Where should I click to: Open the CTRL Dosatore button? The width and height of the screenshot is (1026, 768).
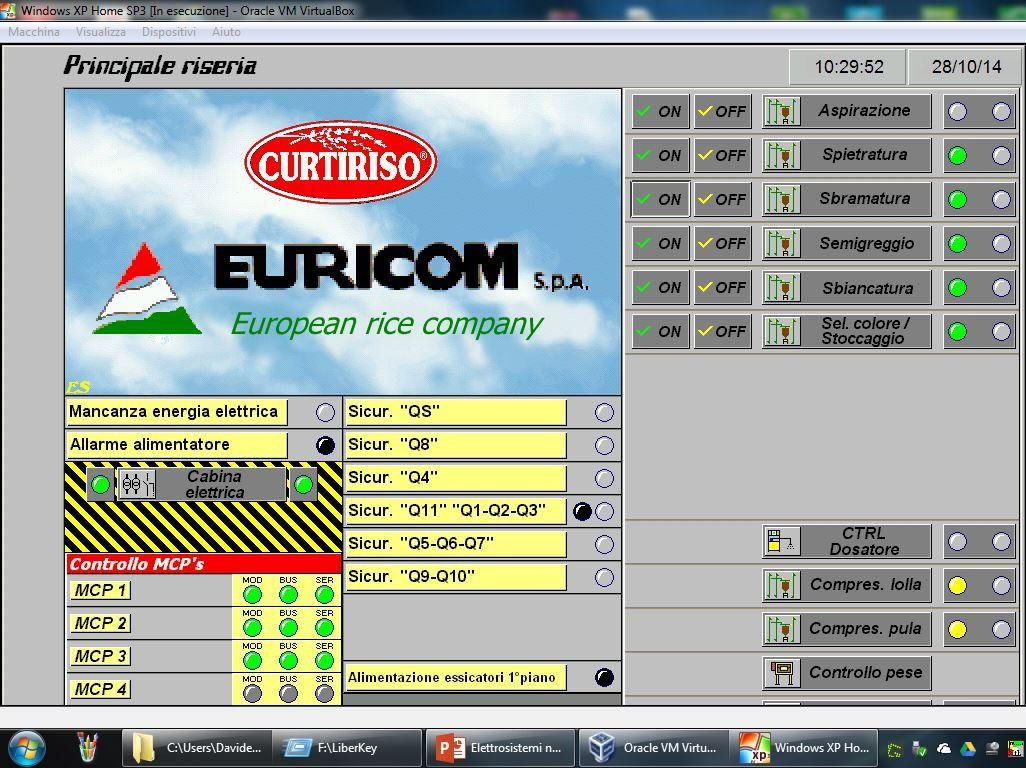coord(847,542)
